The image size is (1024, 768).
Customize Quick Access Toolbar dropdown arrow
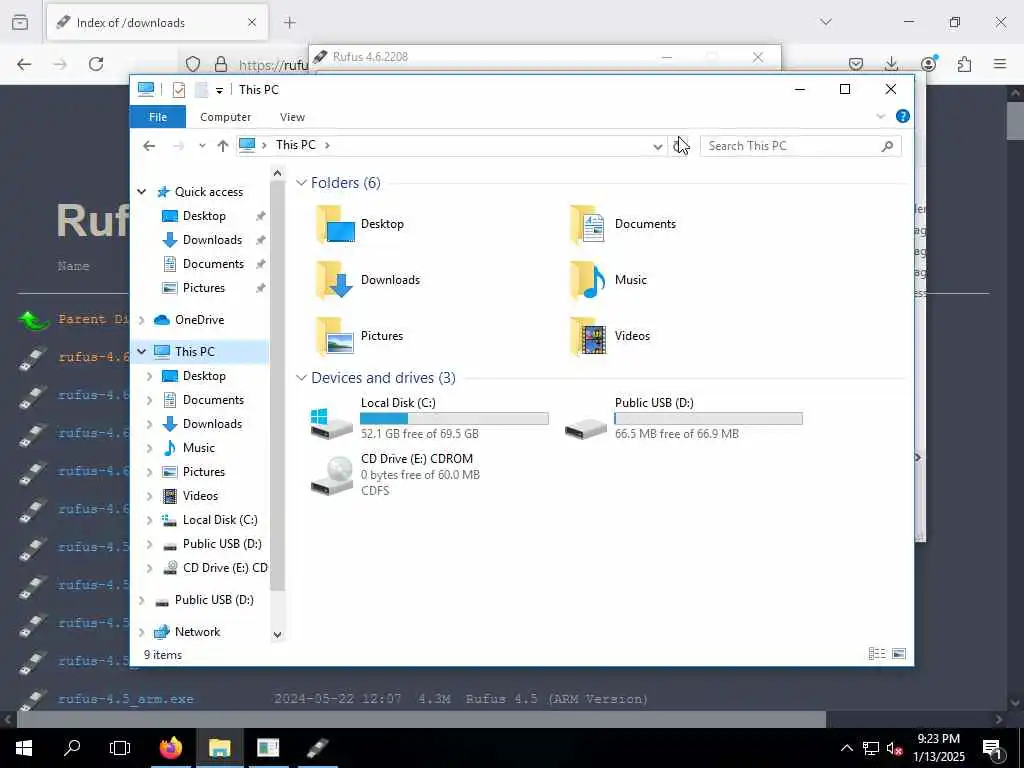tap(219, 91)
